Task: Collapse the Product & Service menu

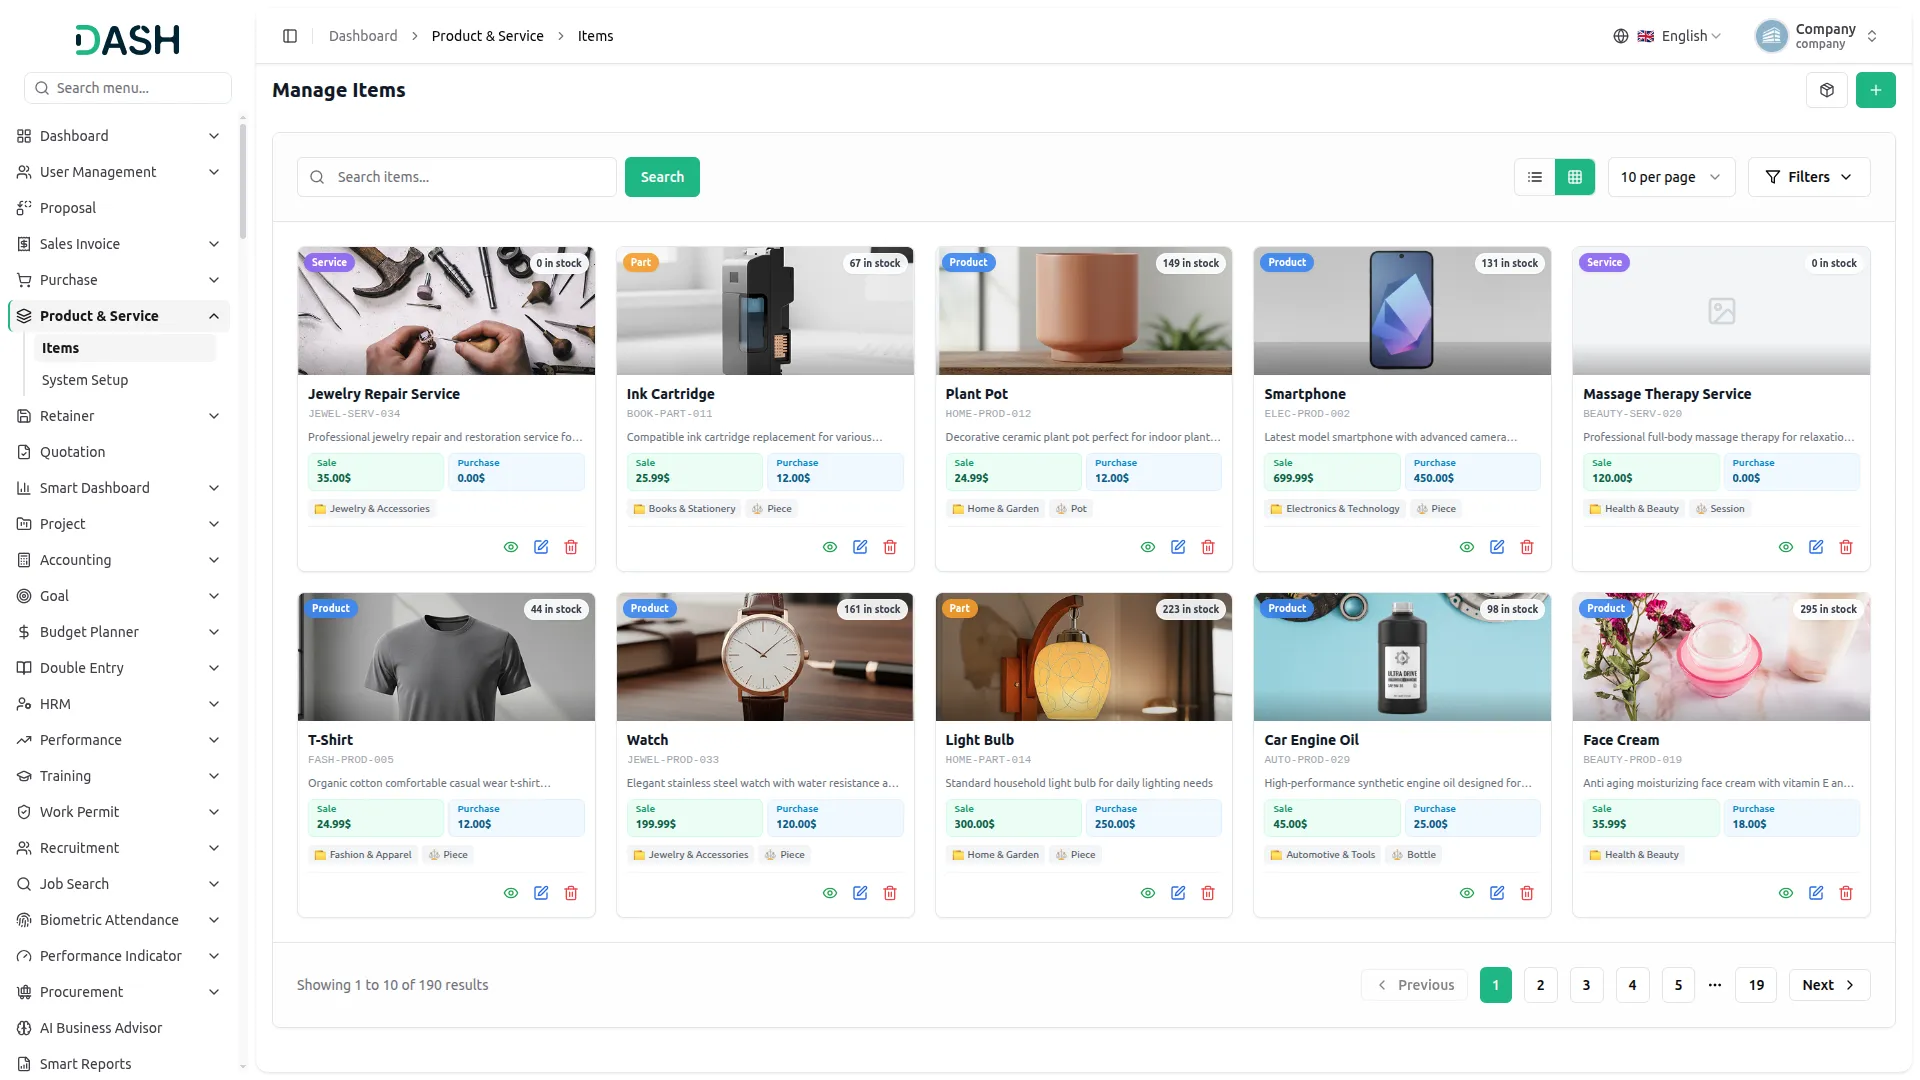Action: pyautogui.click(x=118, y=316)
